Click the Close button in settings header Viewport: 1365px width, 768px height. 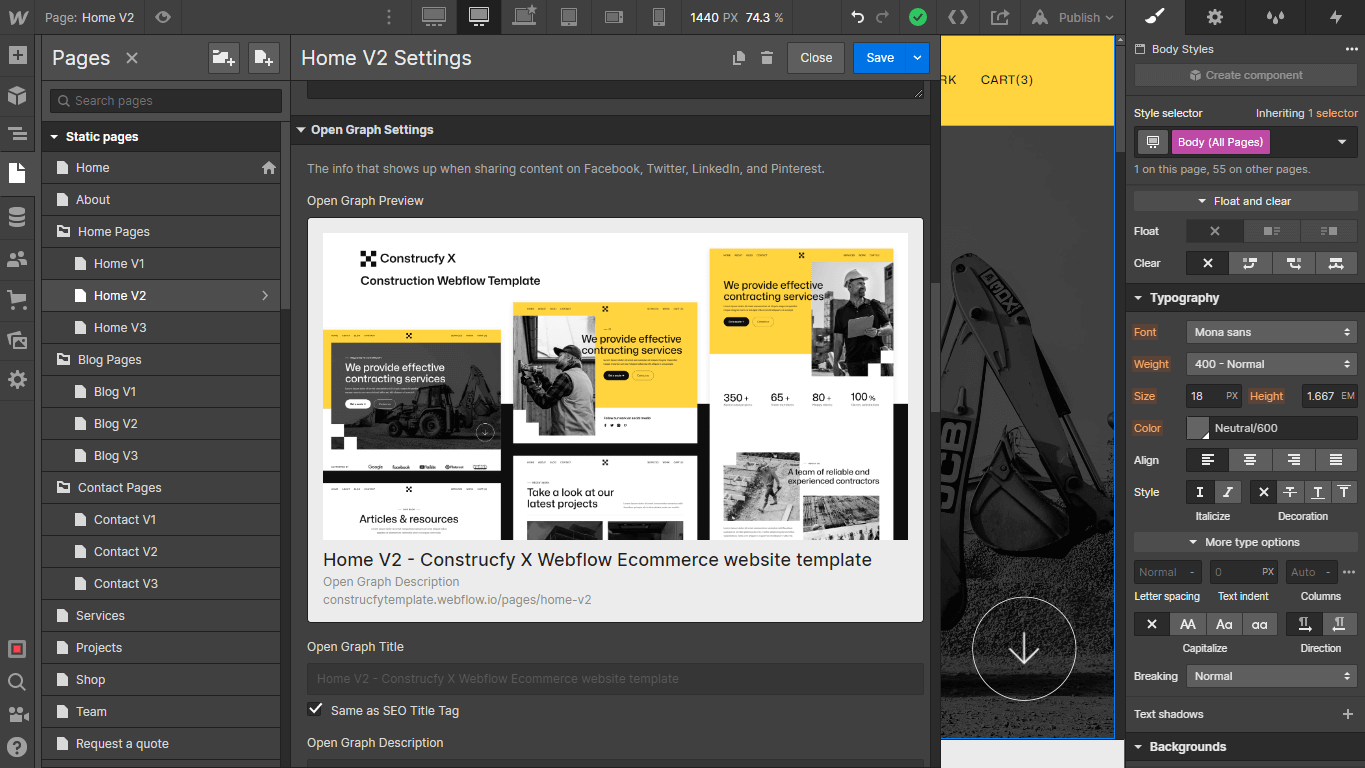pos(816,58)
